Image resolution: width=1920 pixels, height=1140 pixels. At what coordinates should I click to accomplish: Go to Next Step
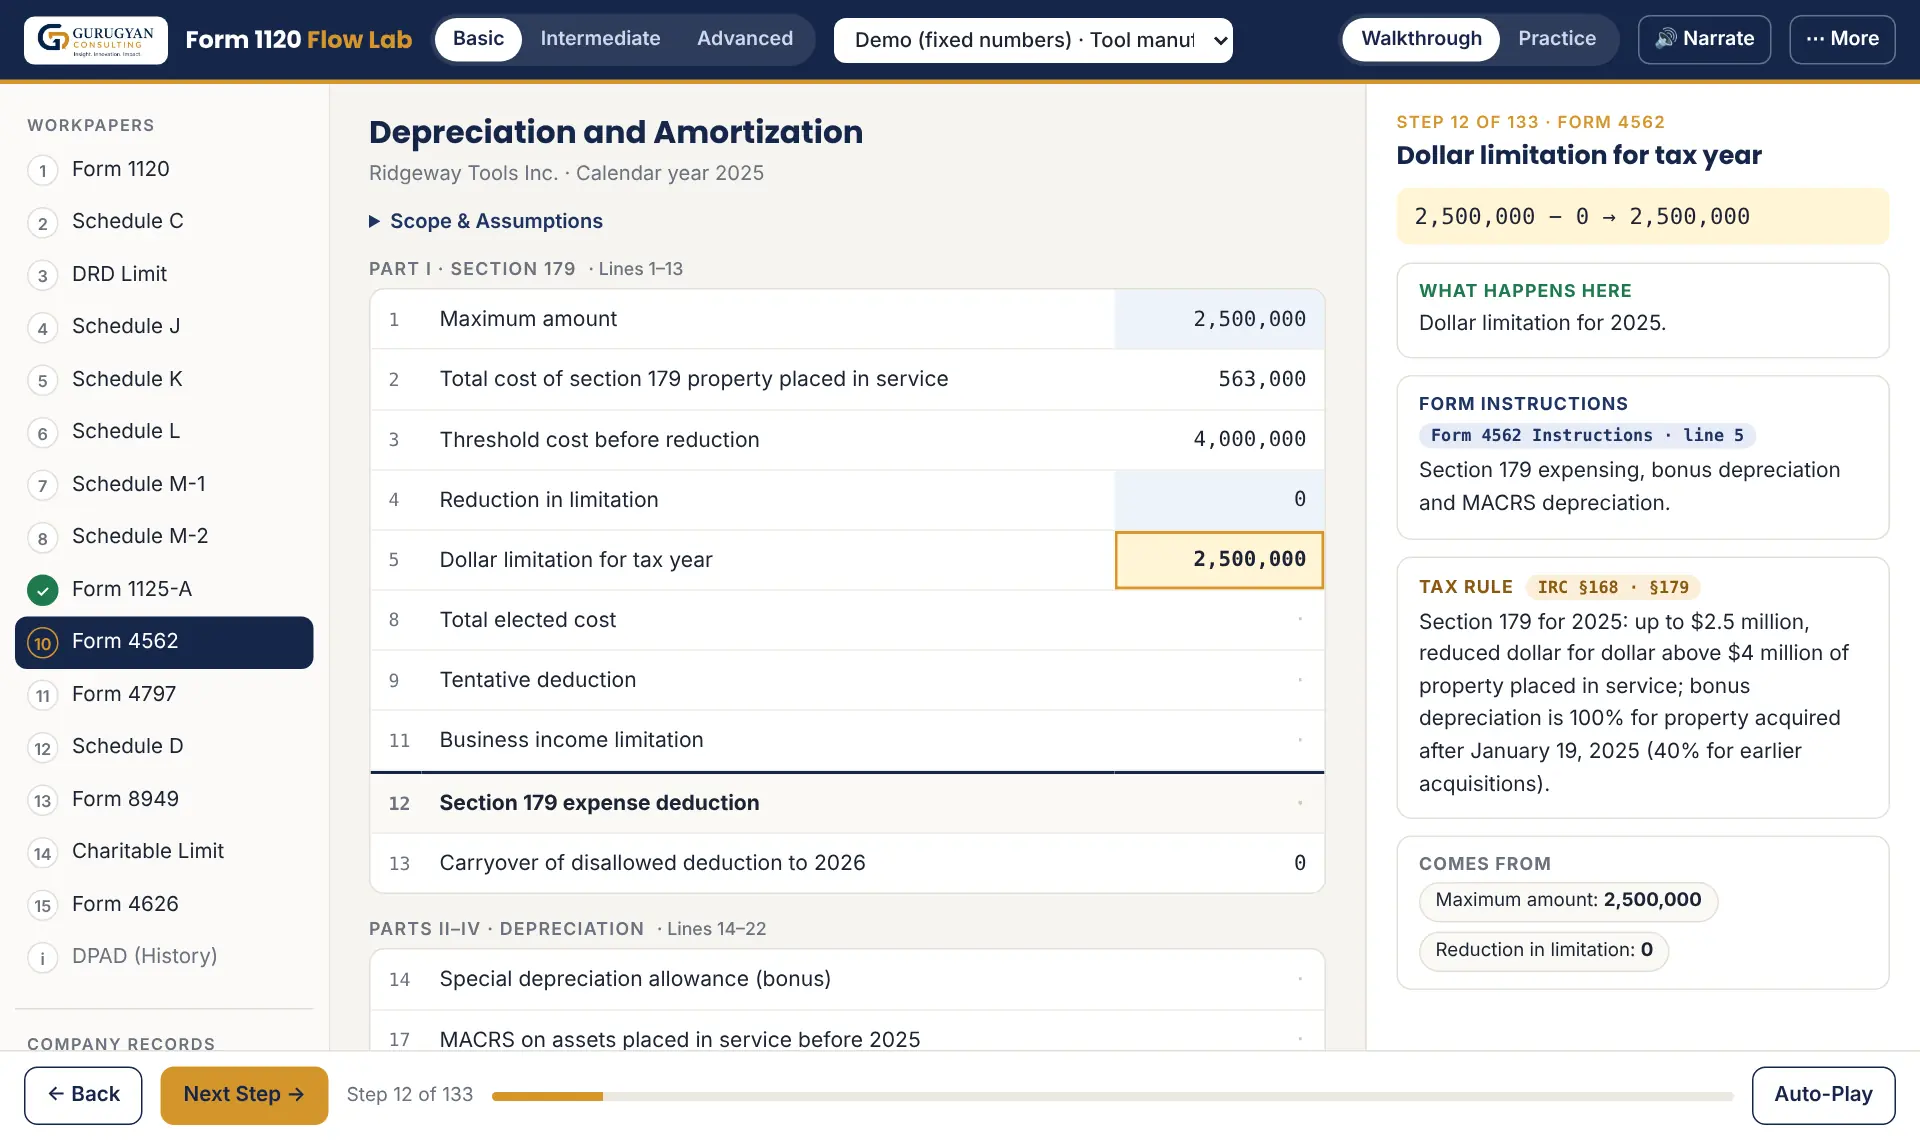point(244,1095)
